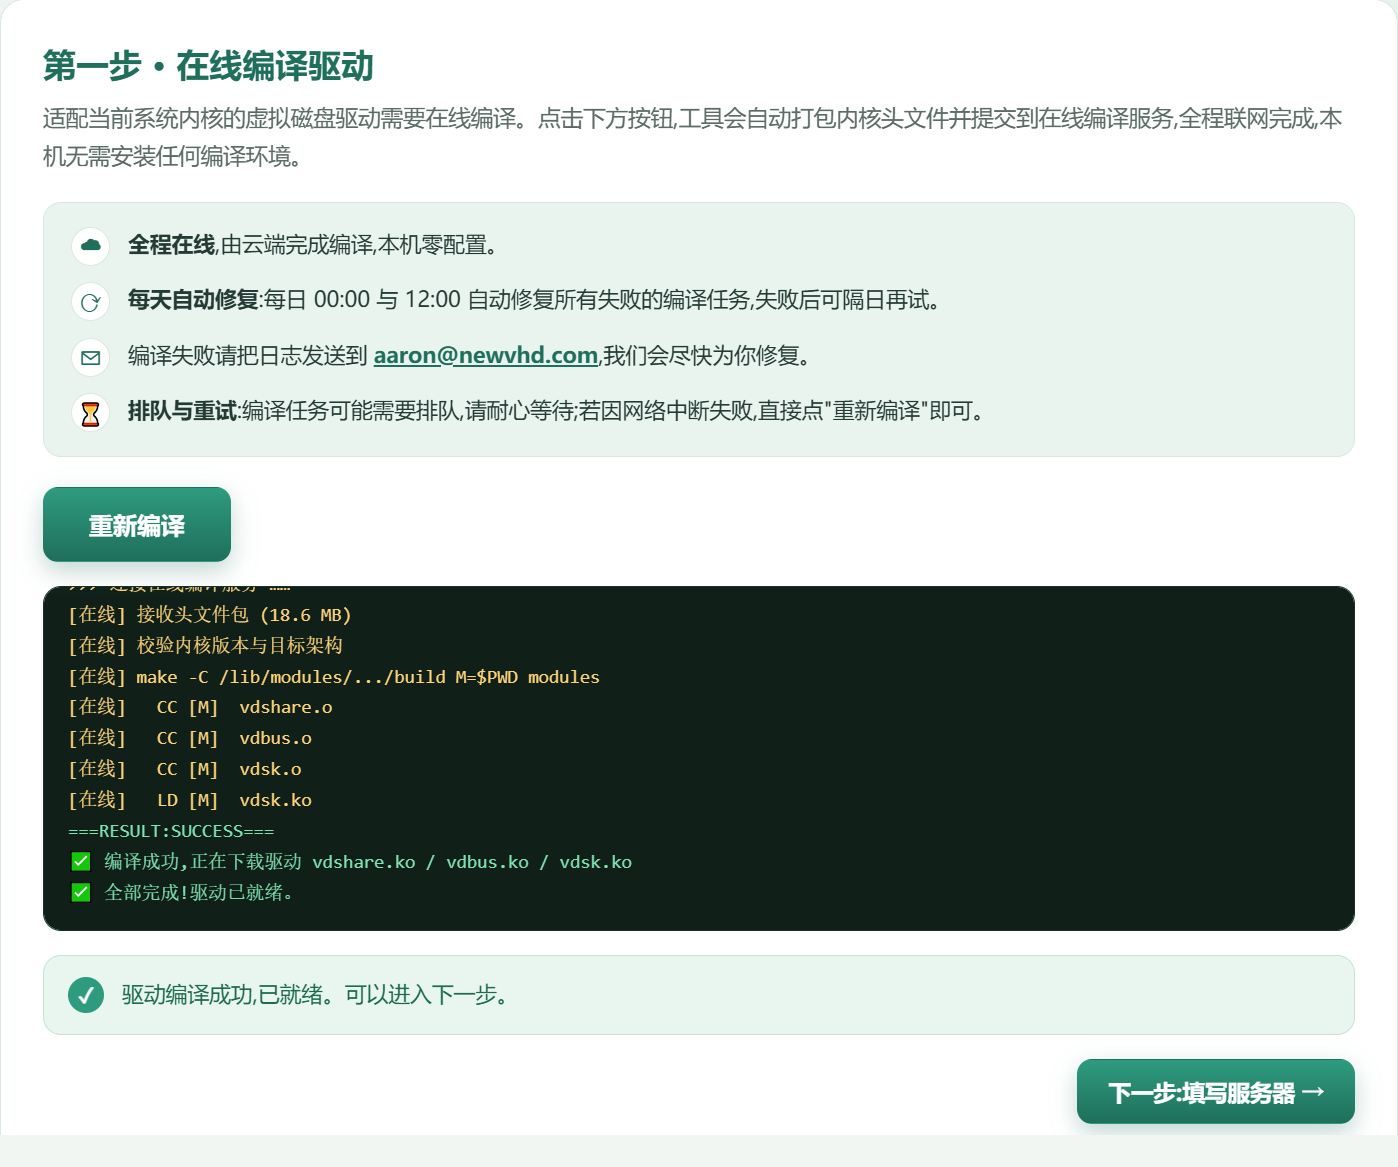Click the ===RESULT:SUCCESS=== log line
Screen dimensions: 1398x1167
point(171,832)
